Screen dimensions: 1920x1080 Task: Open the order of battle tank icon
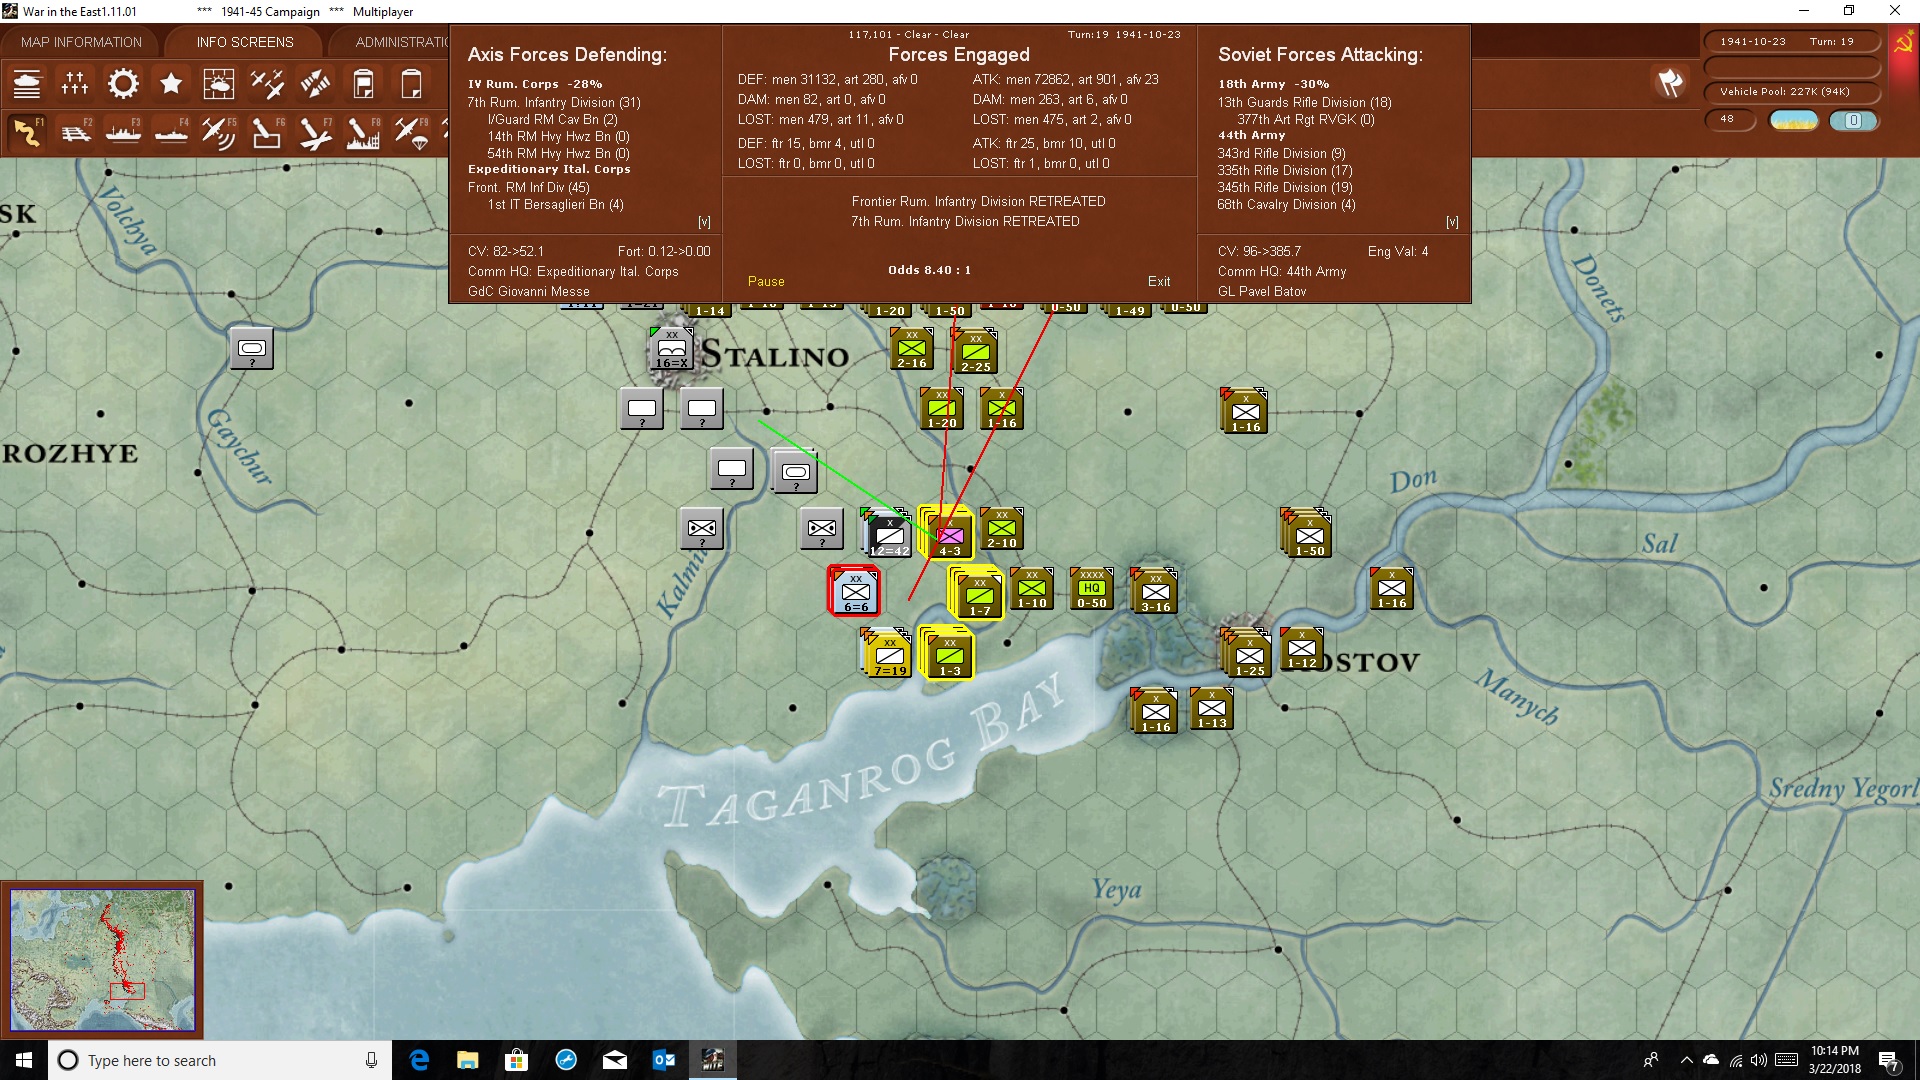[x=27, y=84]
